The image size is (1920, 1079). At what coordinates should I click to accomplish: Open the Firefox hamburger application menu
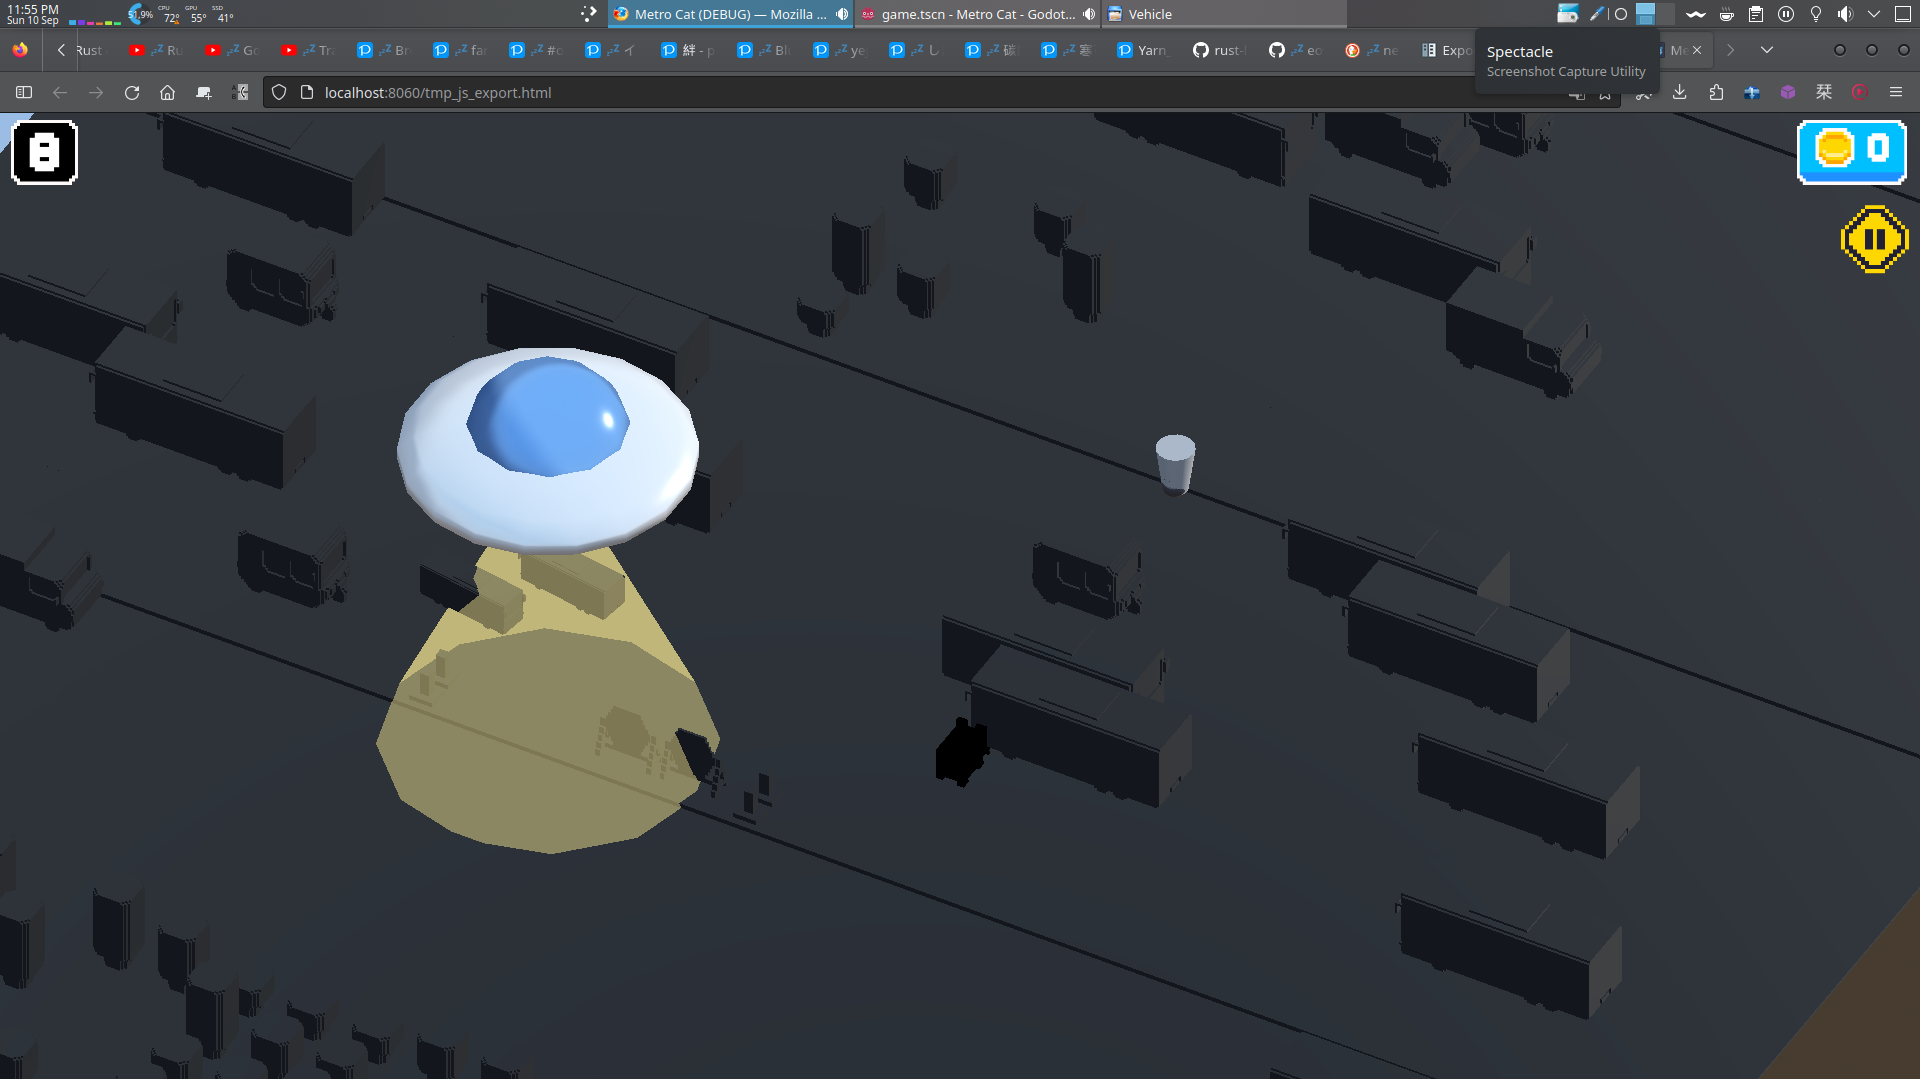click(x=1895, y=92)
